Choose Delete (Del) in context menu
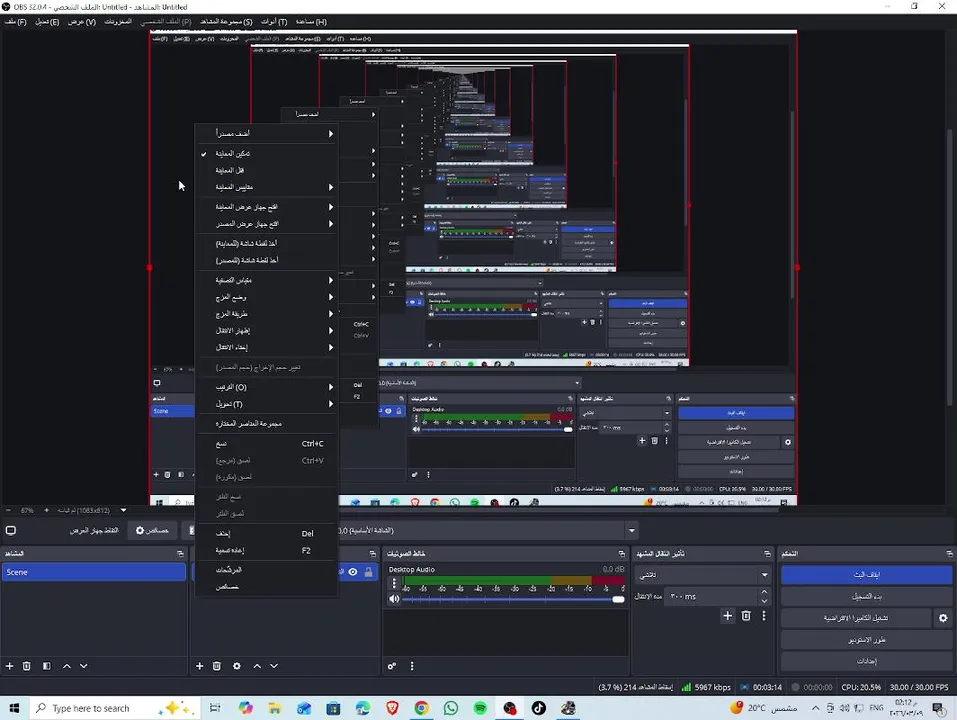This screenshot has height=720, width=957. [x=267, y=533]
